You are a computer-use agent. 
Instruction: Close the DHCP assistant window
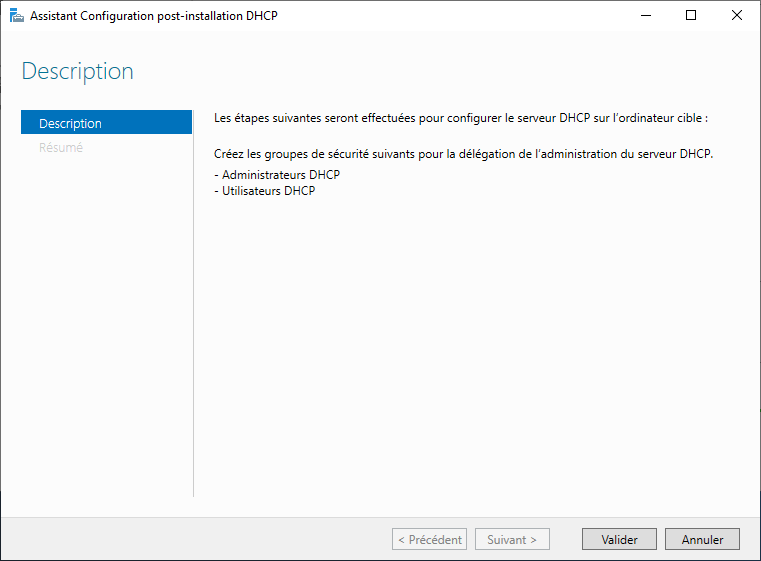click(x=737, y=16)
